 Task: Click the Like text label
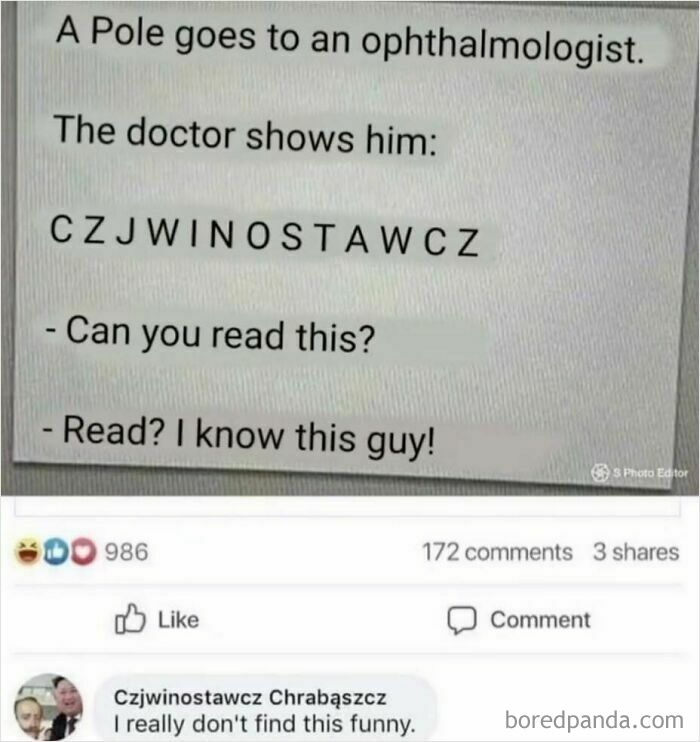click(178, 620)
